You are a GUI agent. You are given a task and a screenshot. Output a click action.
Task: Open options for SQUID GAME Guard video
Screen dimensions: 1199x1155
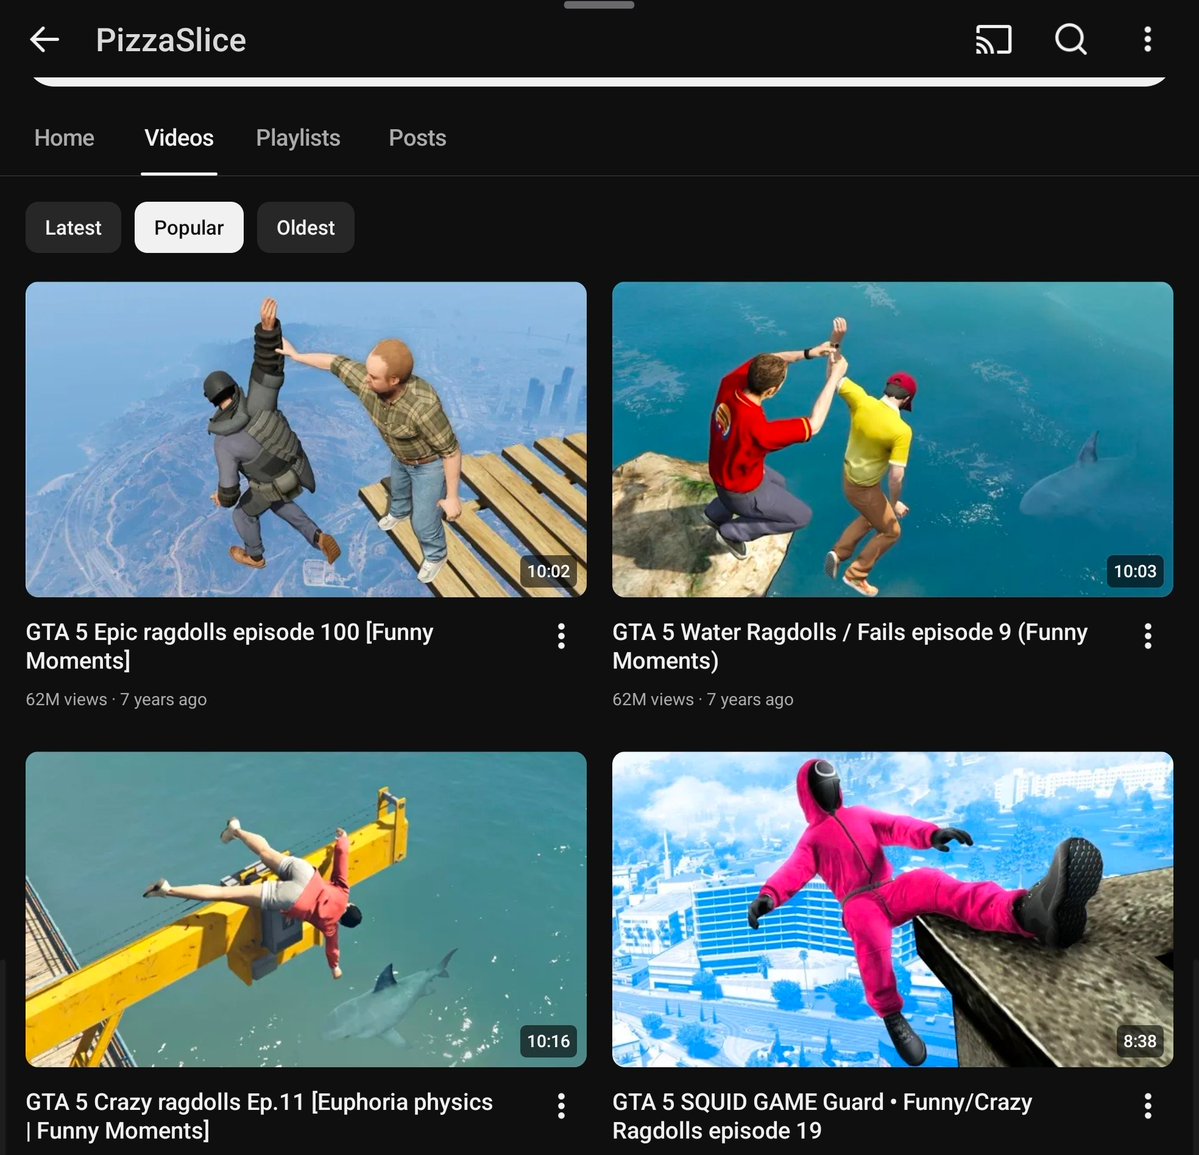tap(1148, 1105)
